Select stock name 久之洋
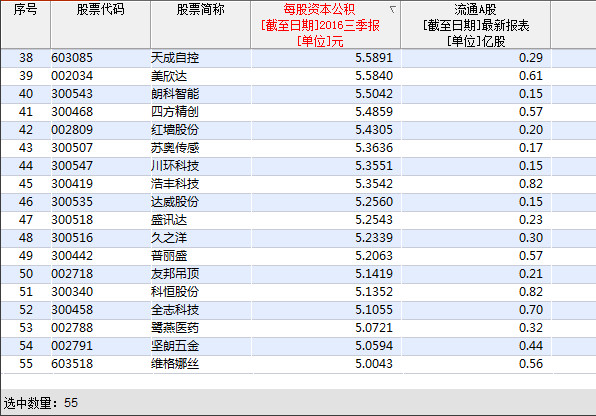 (x=169, y=238)
